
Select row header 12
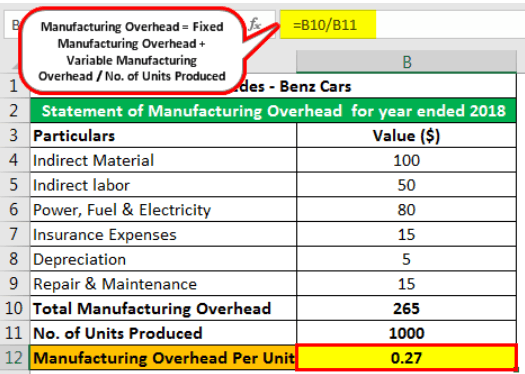pos(14,358)
